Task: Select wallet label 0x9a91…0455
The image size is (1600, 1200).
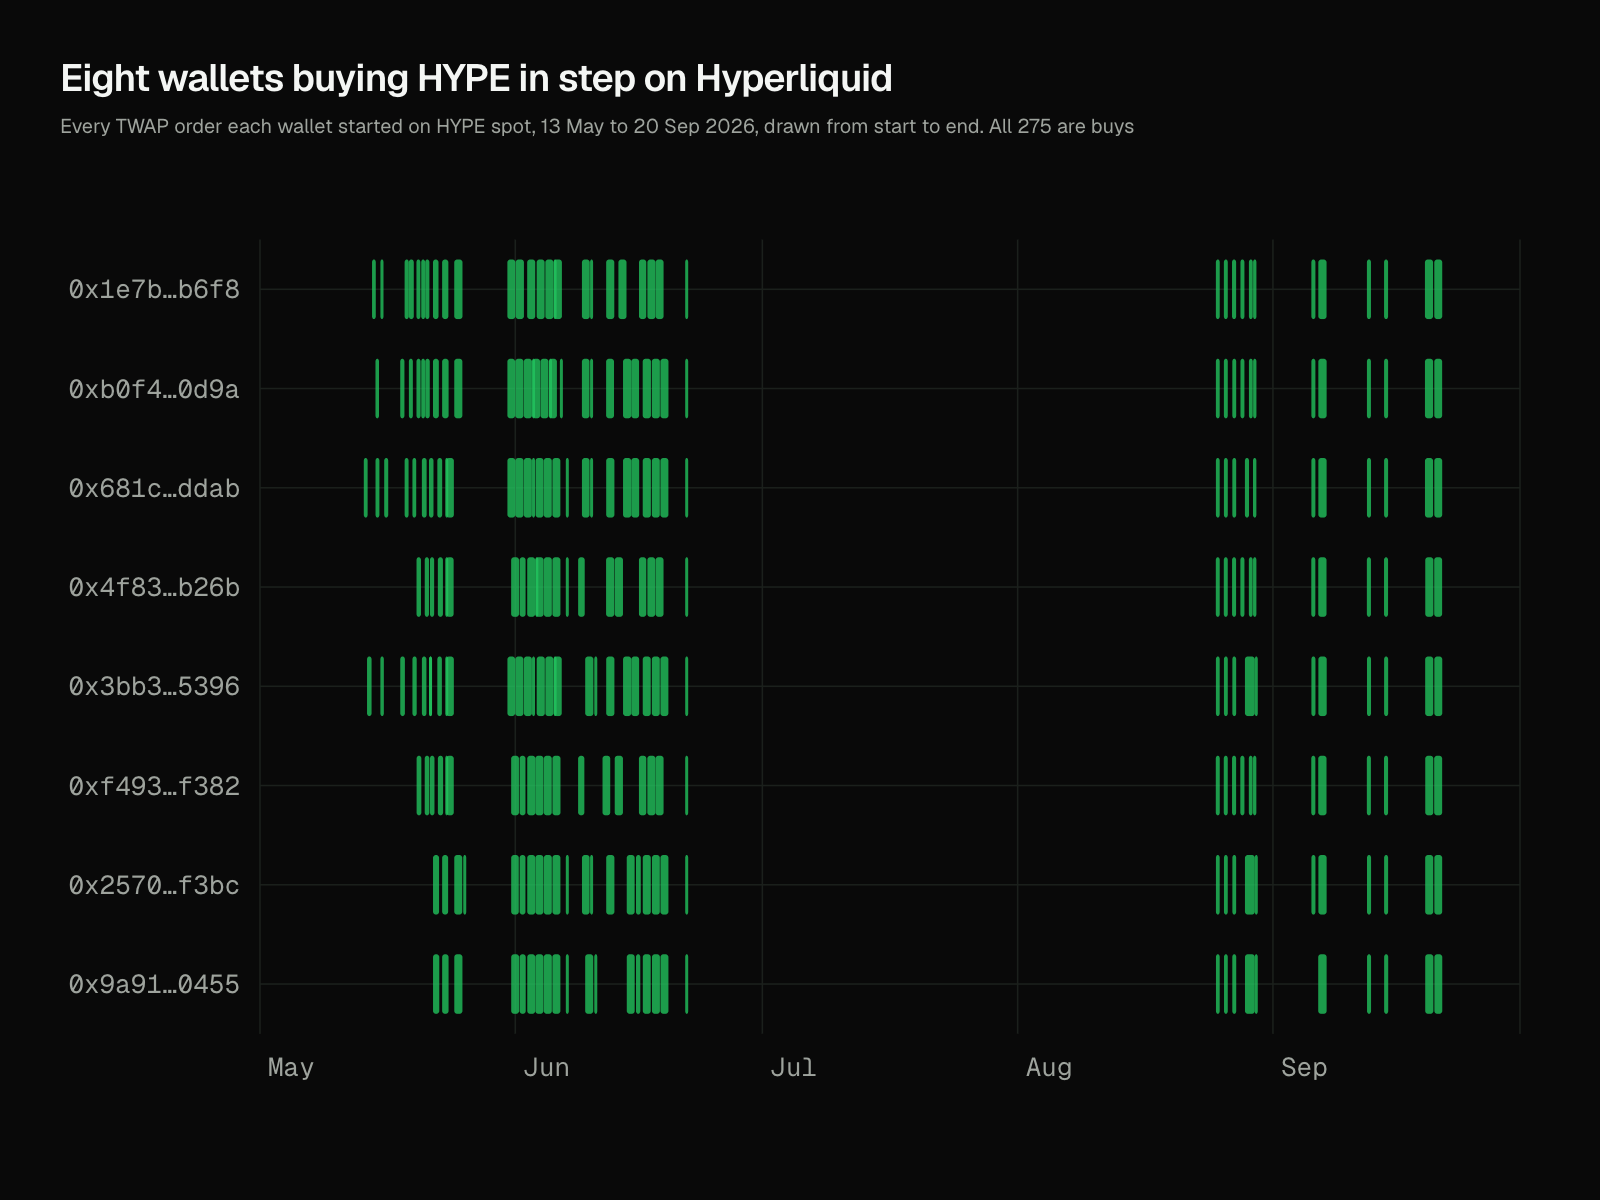Action: point(154,984)
